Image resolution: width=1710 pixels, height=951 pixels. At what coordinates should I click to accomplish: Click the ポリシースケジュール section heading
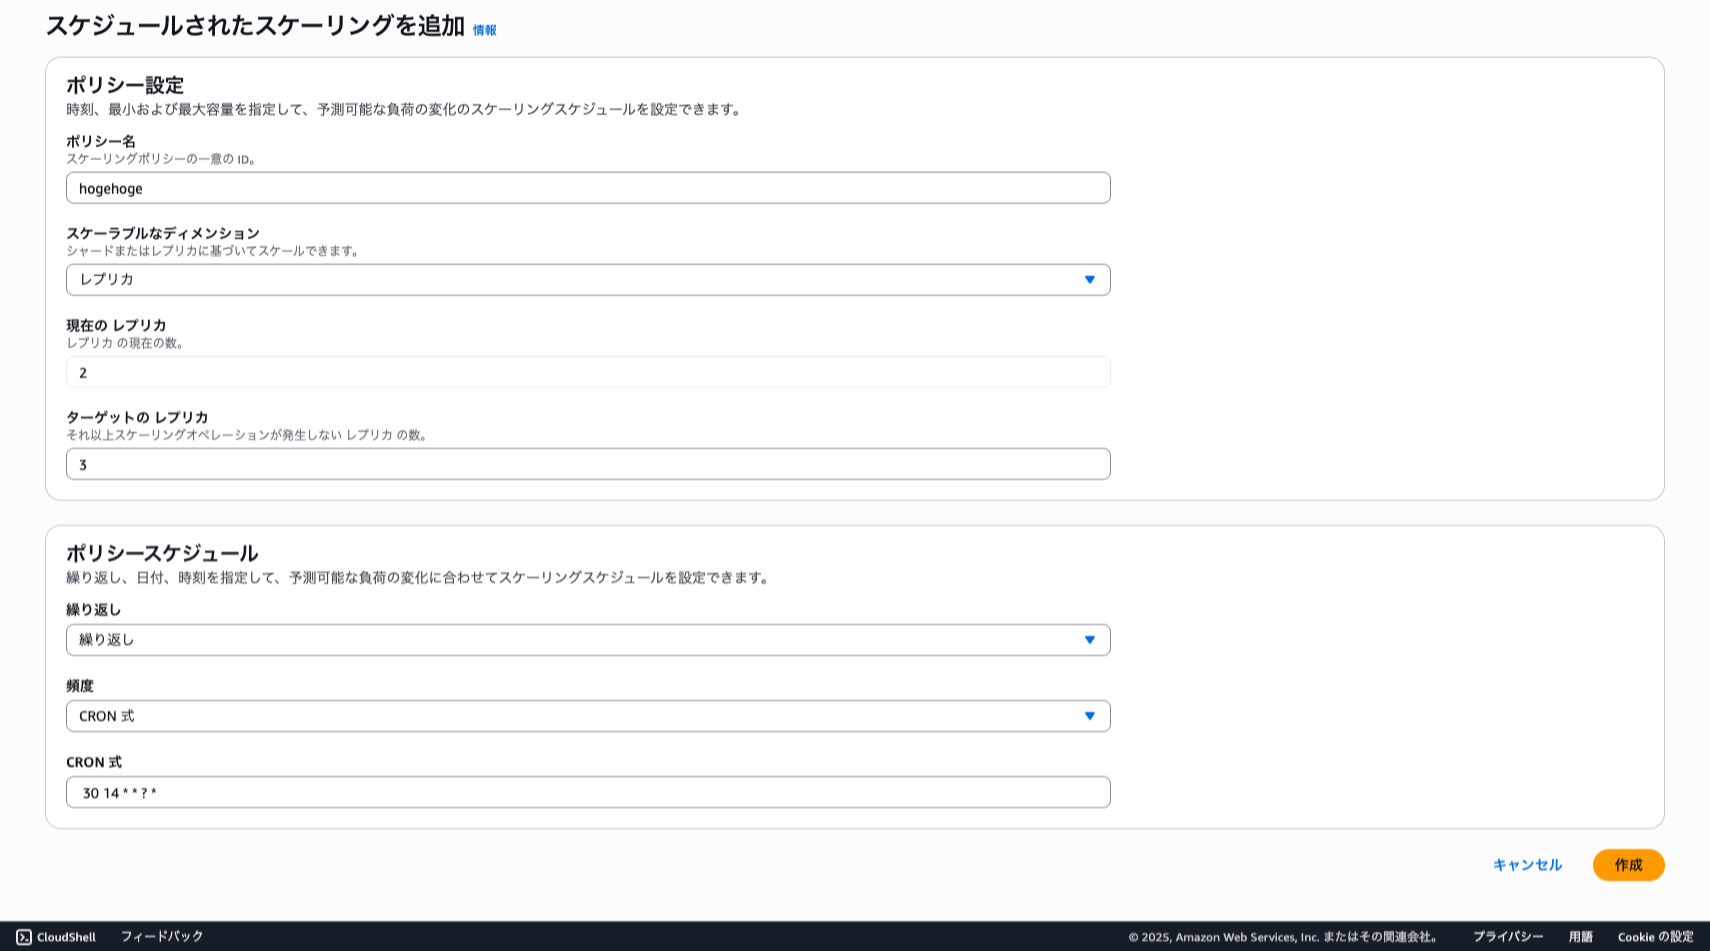[x=162, y=553]
